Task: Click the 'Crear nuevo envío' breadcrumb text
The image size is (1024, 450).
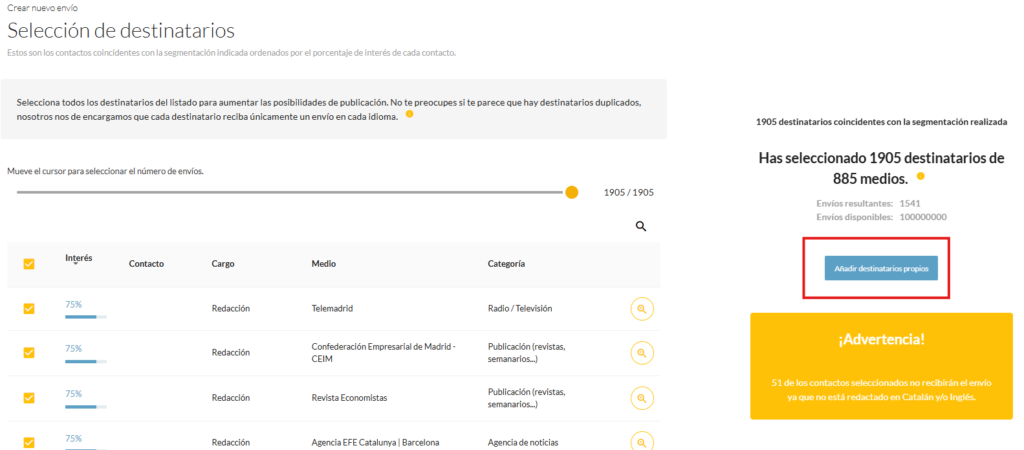Action: click(42, 8)
